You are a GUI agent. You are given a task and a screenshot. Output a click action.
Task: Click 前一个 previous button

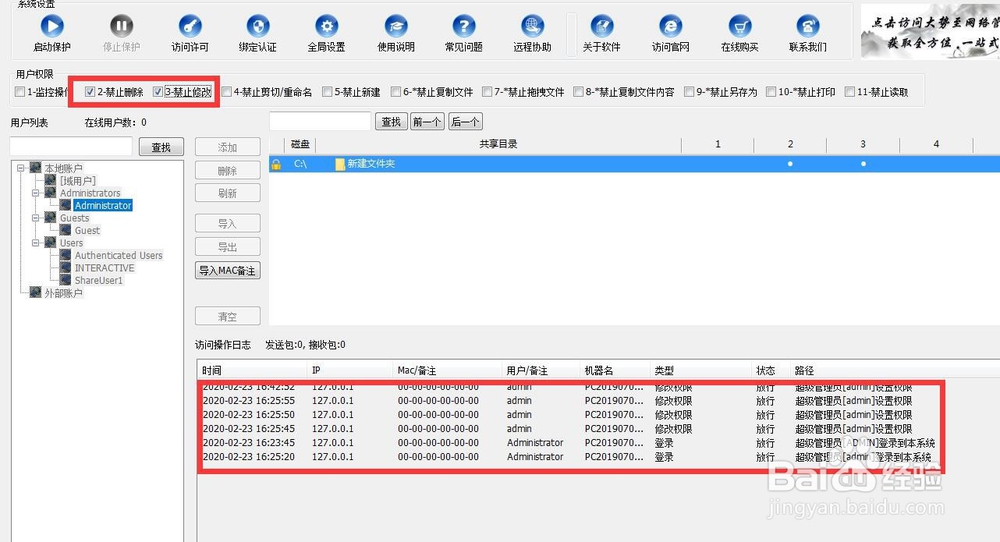tap(427, 121)
